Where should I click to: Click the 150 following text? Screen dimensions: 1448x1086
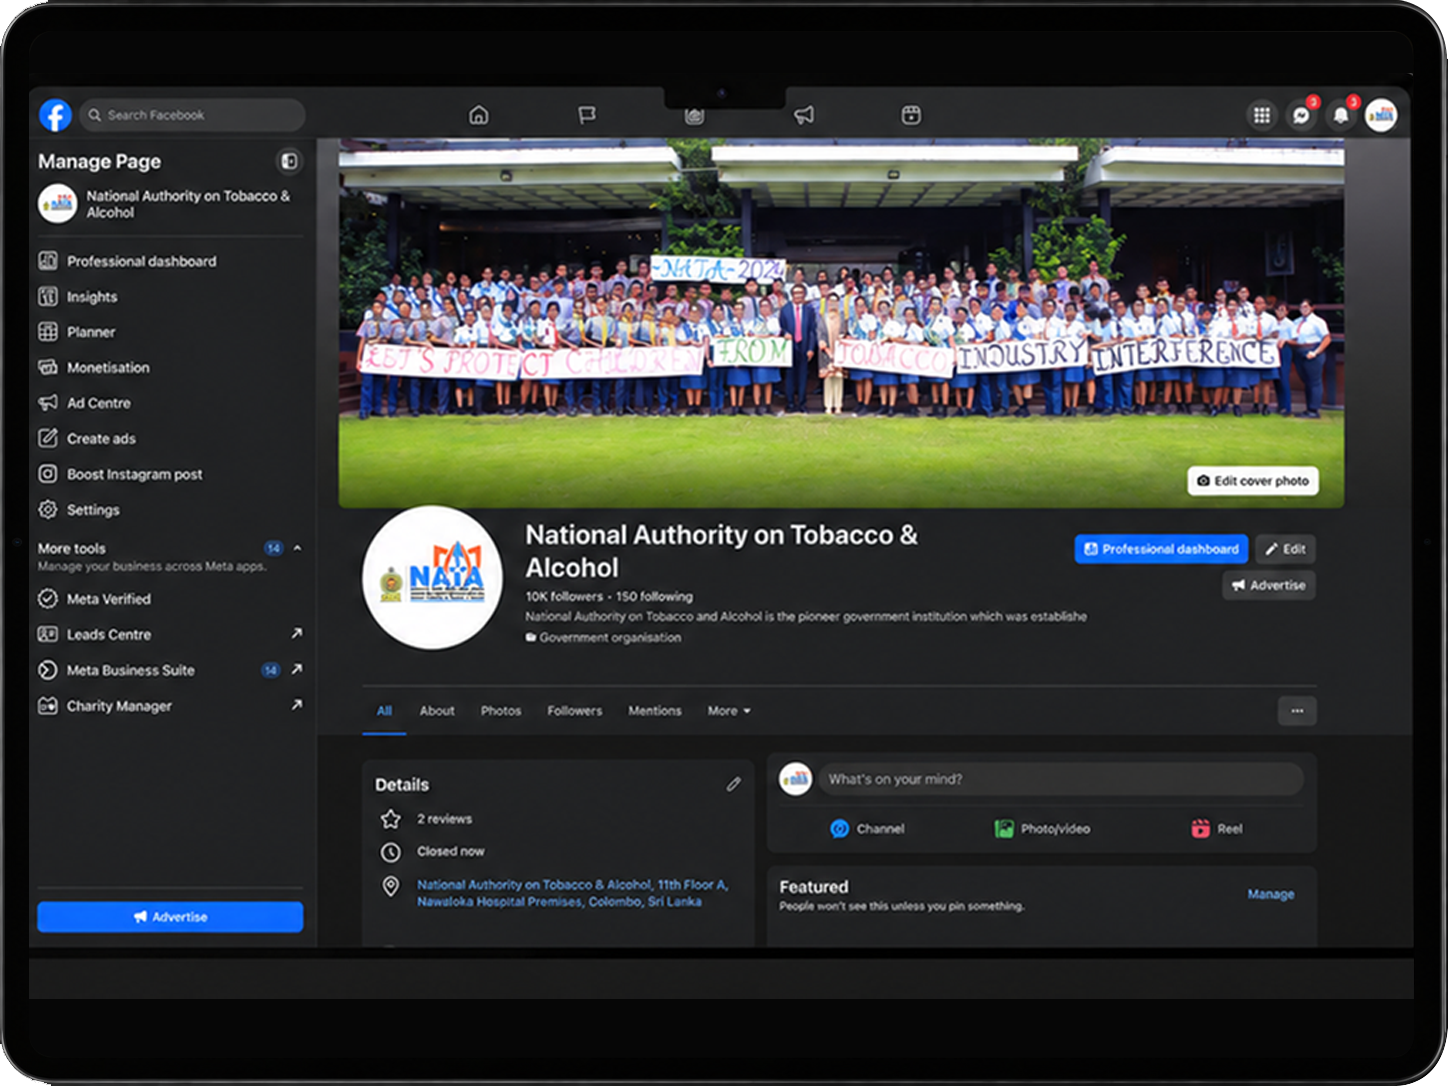(654, 596)
